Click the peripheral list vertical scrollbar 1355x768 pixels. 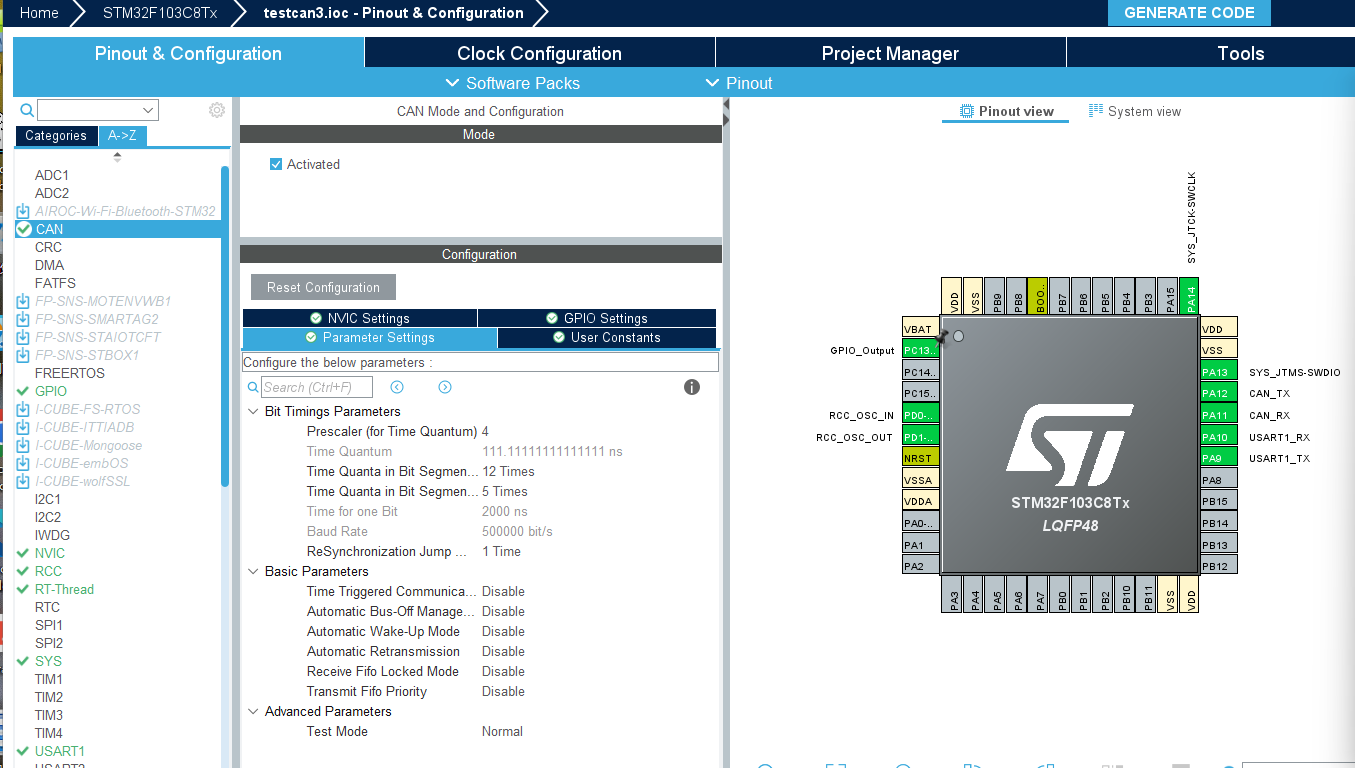coord(225,325)
